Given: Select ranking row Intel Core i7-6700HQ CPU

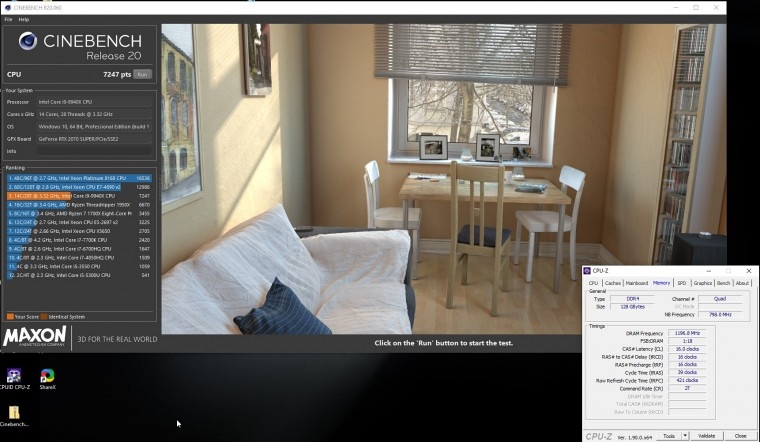Looking at the screenshot, I should point(79,249).
